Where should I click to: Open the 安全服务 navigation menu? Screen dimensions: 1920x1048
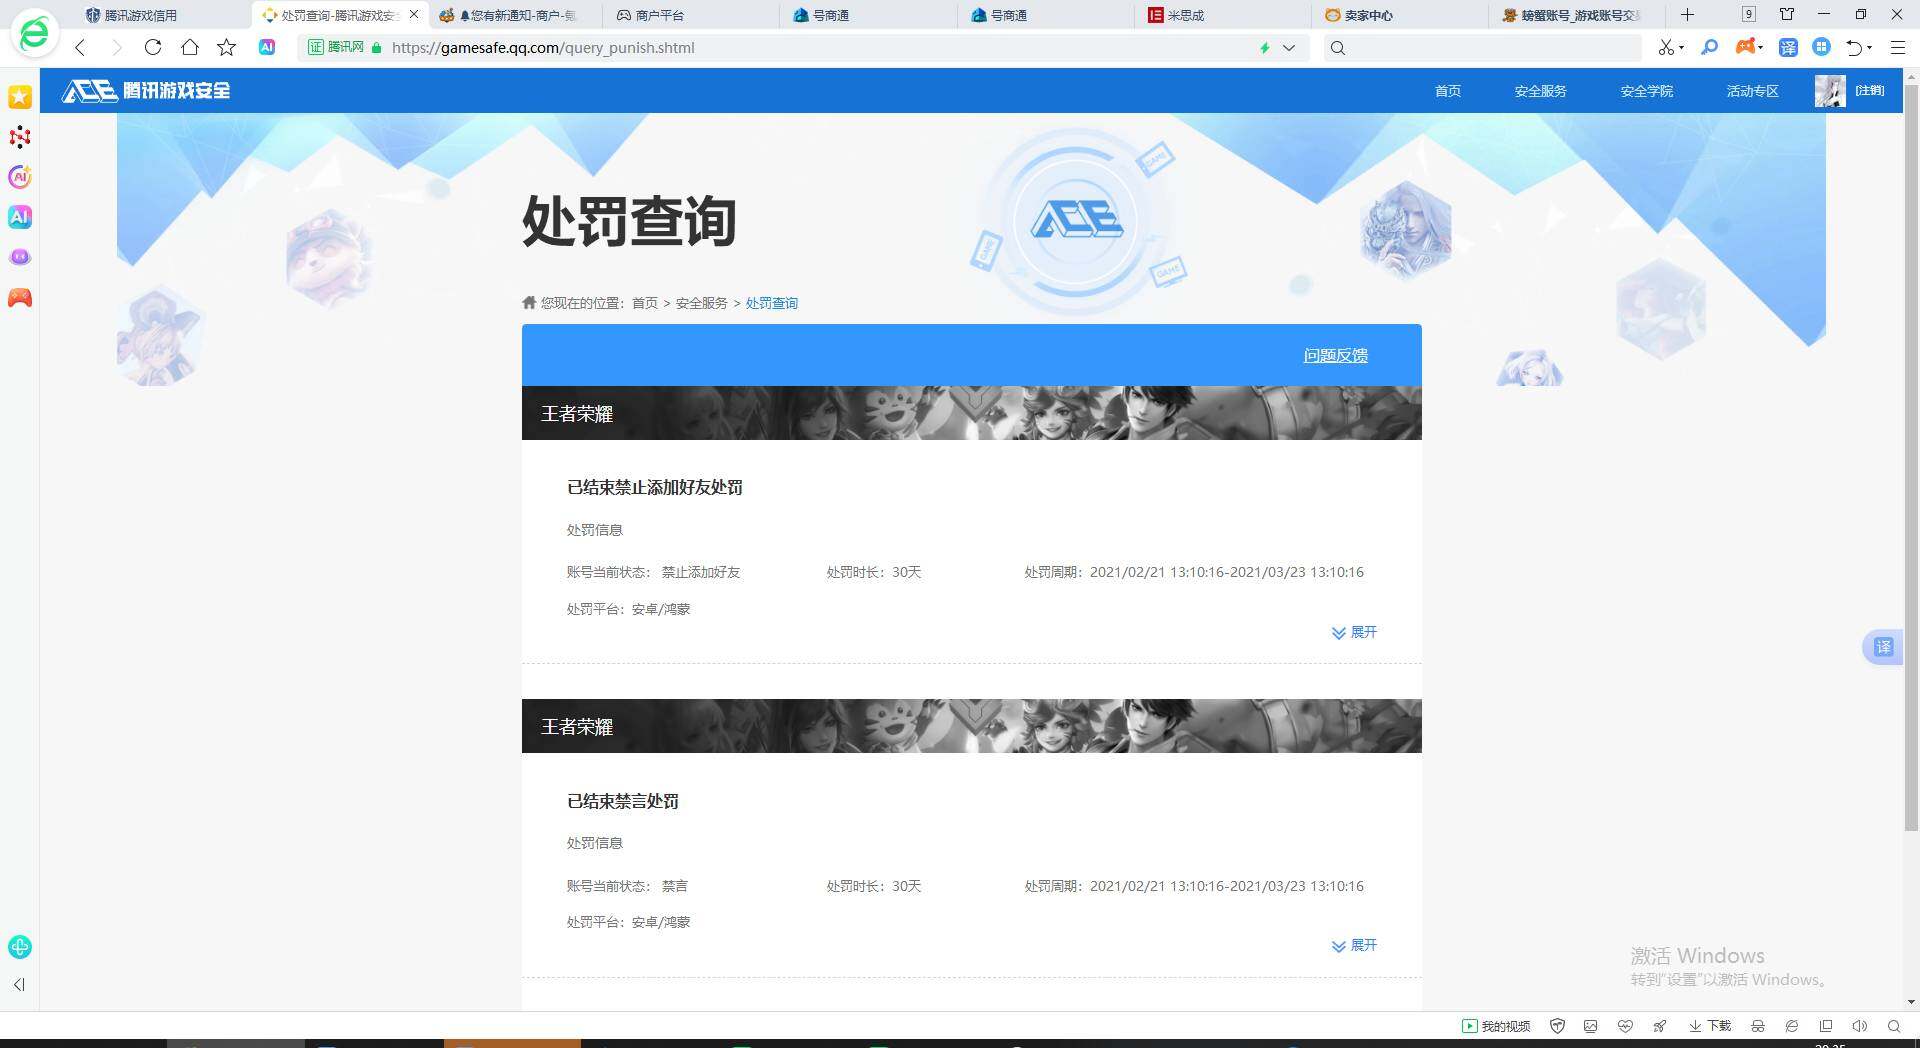(x=1540, y=91)
